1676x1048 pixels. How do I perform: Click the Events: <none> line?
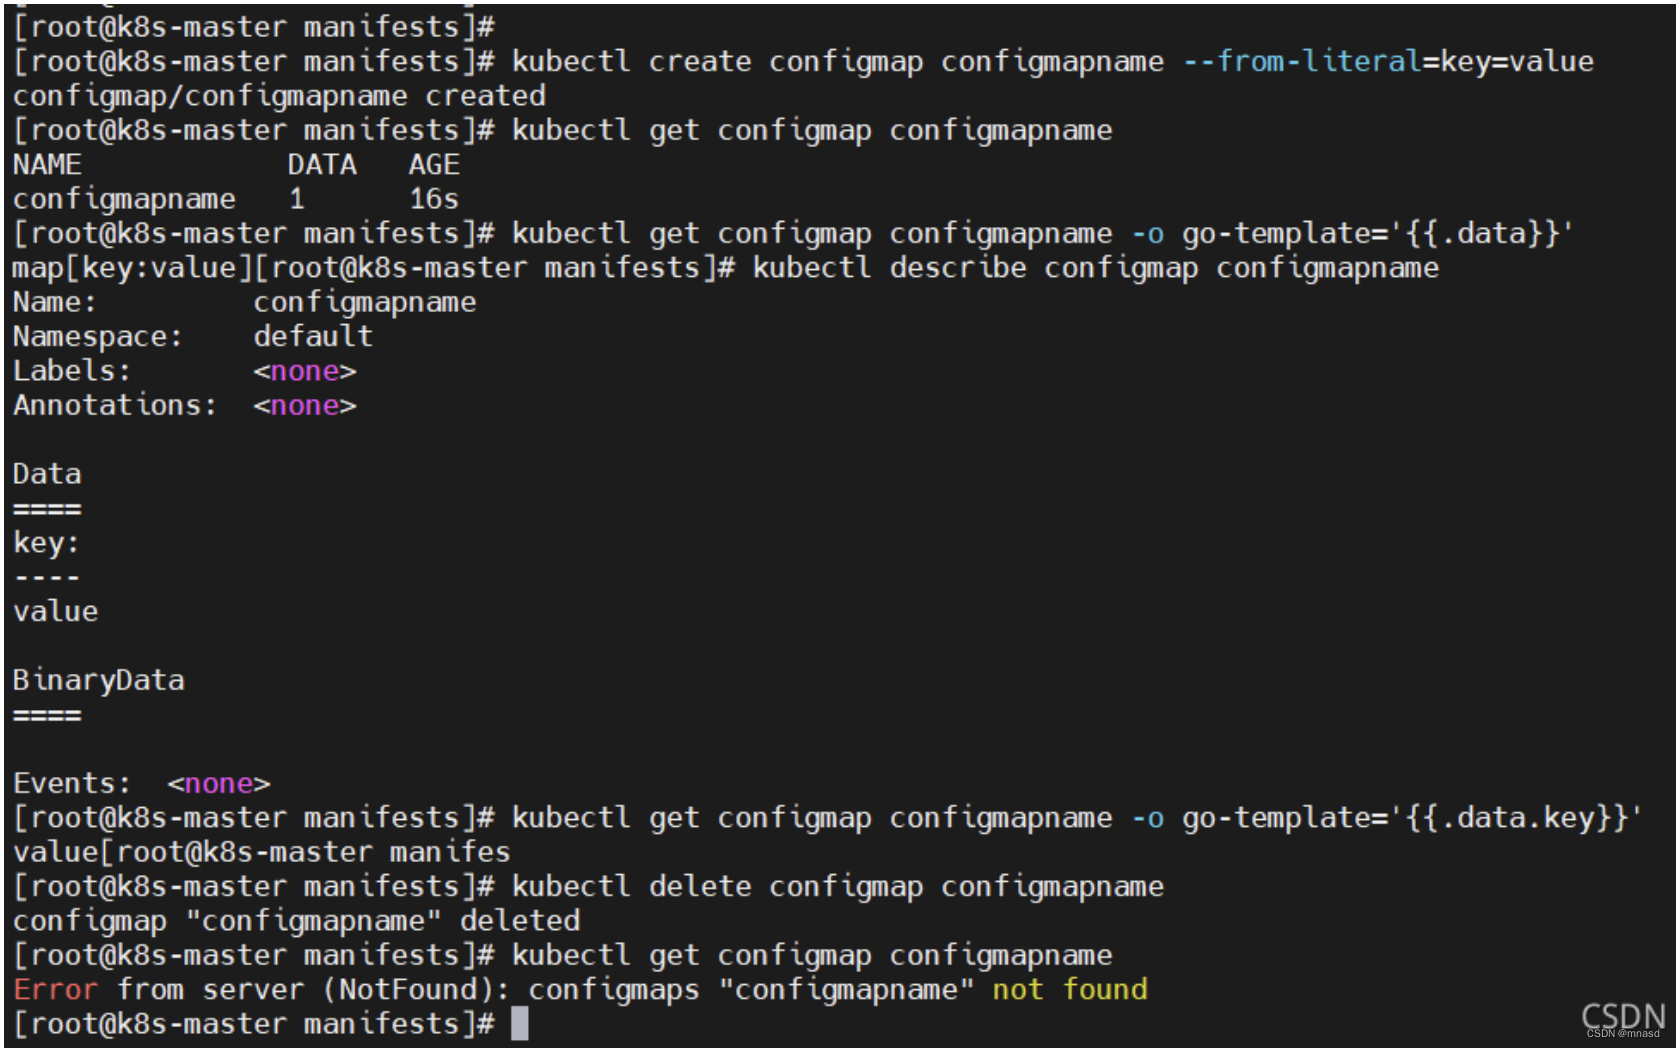point(140,783)
